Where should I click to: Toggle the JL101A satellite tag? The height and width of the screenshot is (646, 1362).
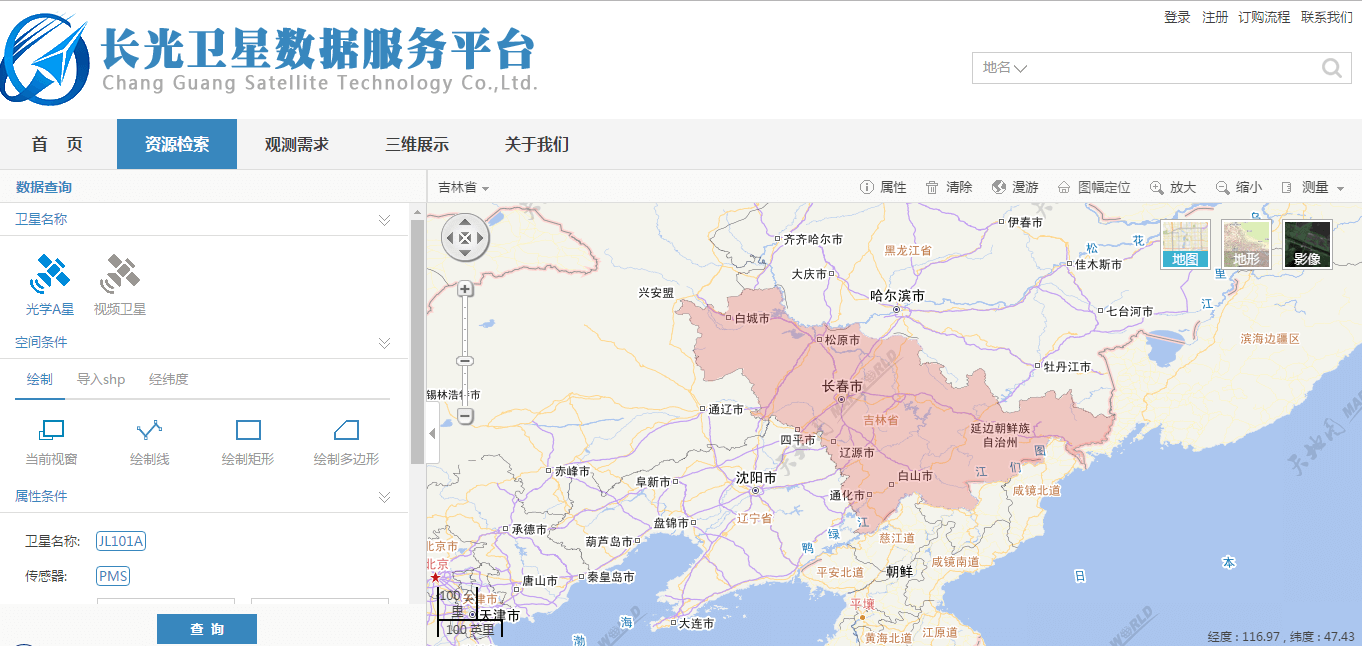point(121,542)
